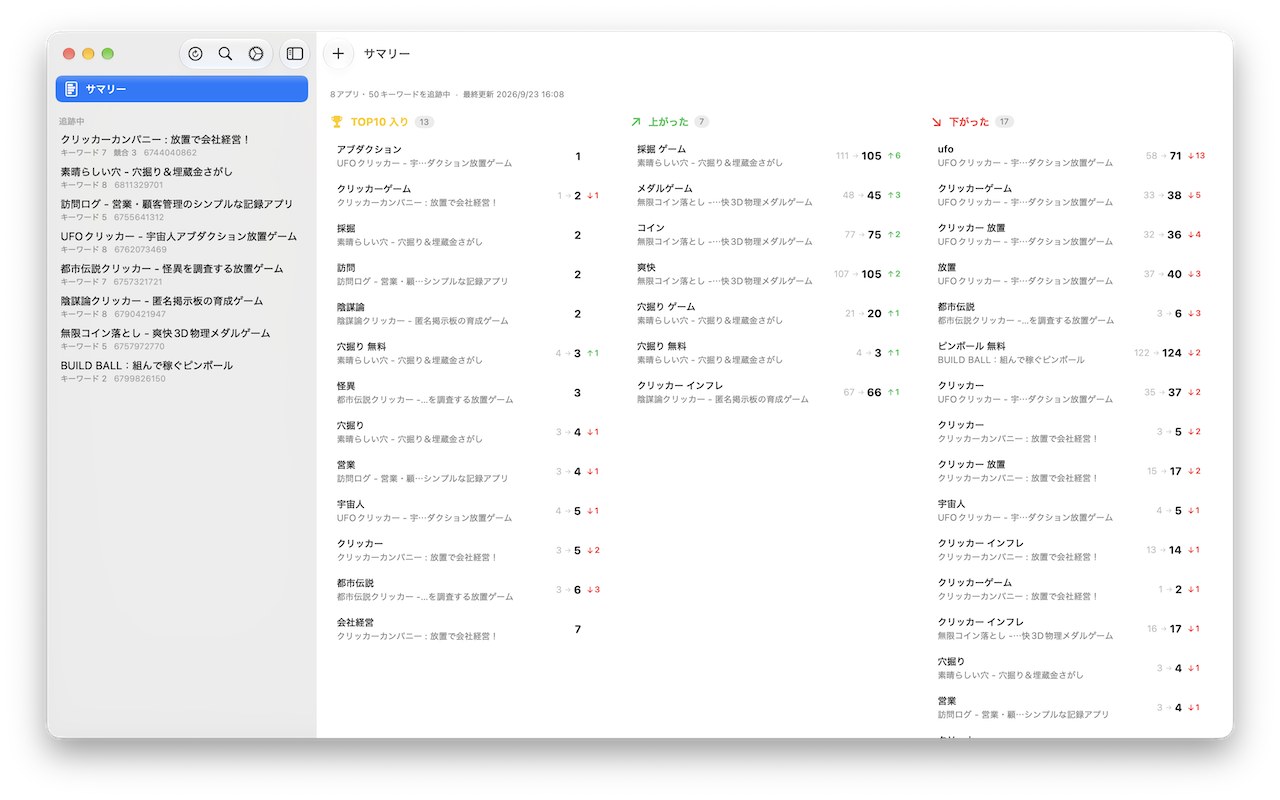Open 穴掘り ゲーム row ranked 20
Image resolution: width=1280 pixels, height=800 pixels.
(768, 314)
